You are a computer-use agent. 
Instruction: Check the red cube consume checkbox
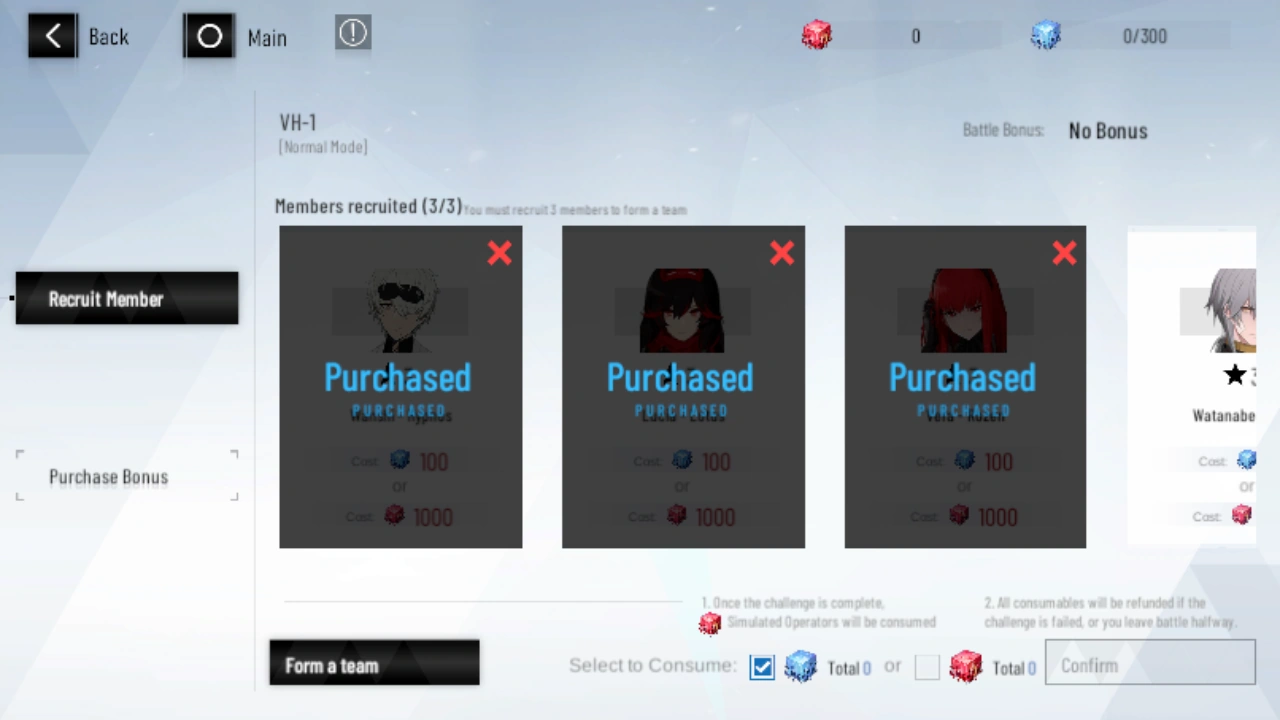[927, 667]
